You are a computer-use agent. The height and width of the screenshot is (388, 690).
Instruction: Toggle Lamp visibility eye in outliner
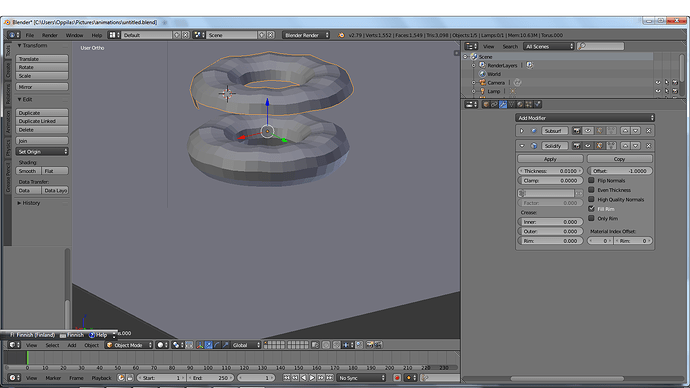tap(658, 91)
